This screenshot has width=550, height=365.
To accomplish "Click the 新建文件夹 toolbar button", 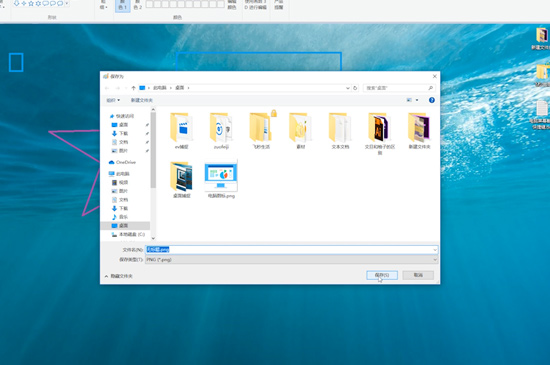I will click(142, 100).
